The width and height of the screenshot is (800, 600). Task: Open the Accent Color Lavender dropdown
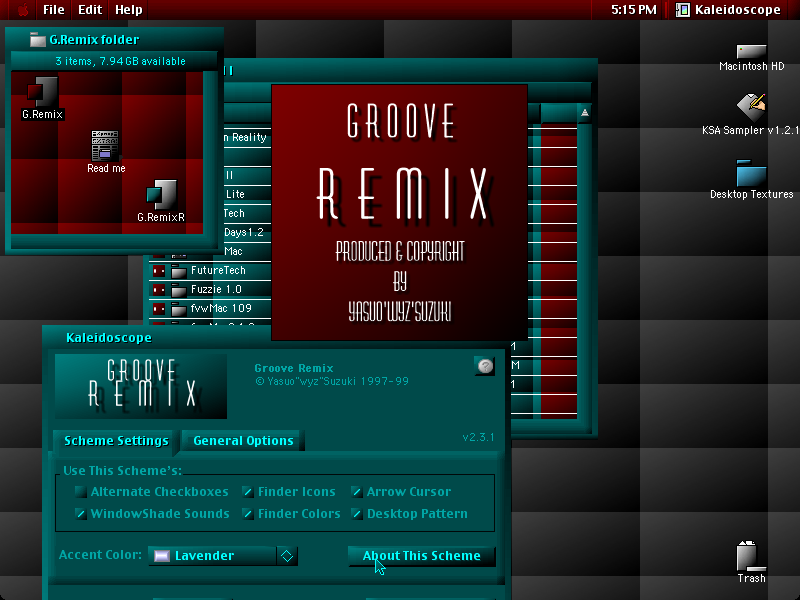(x=223, y=556)
